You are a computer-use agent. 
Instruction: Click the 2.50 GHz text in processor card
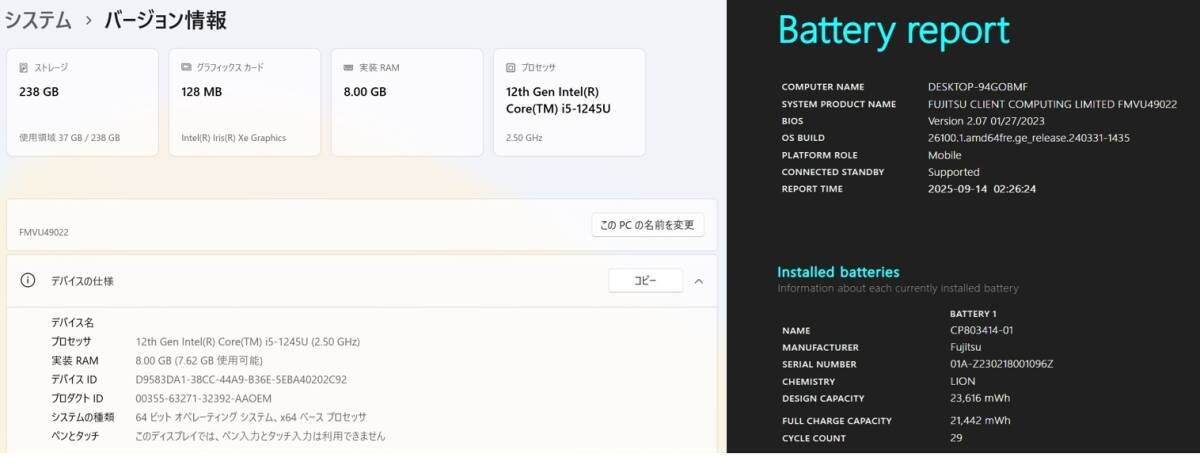tap(524, 138)
